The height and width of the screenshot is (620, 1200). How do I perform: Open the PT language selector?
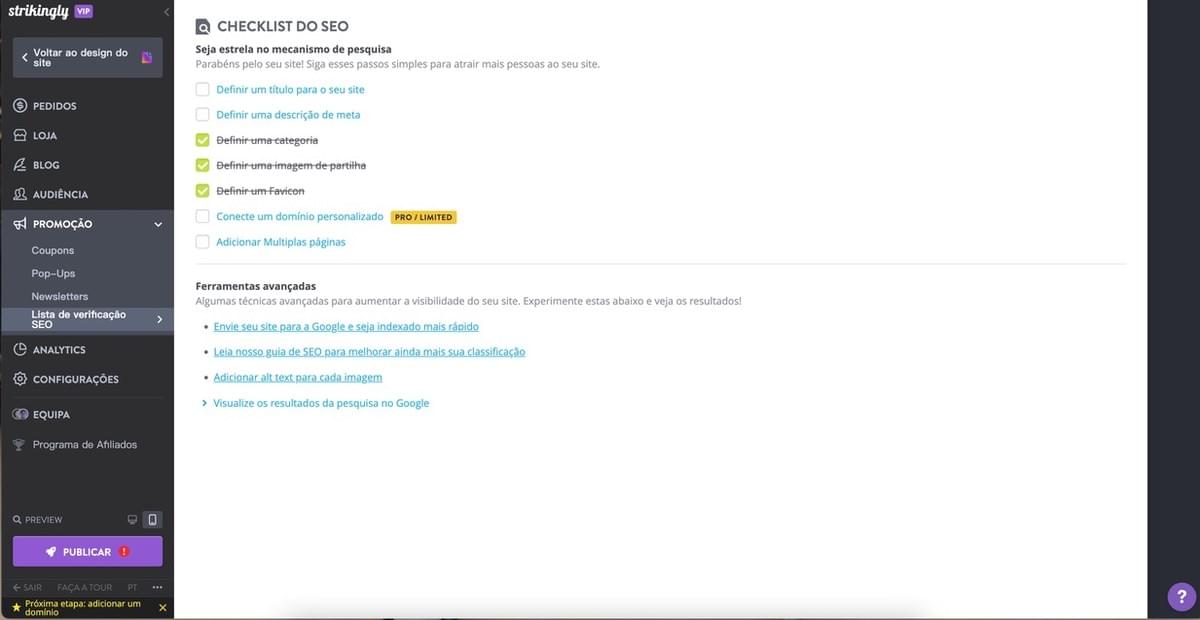point(133,587)
